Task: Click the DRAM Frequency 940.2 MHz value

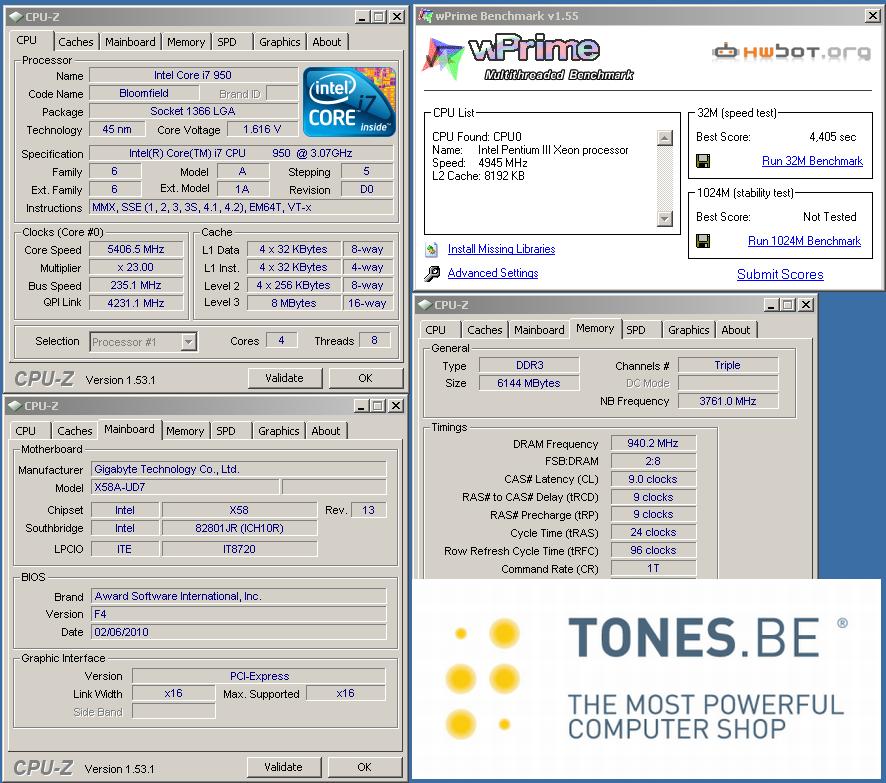Action: tap(653, 443)
